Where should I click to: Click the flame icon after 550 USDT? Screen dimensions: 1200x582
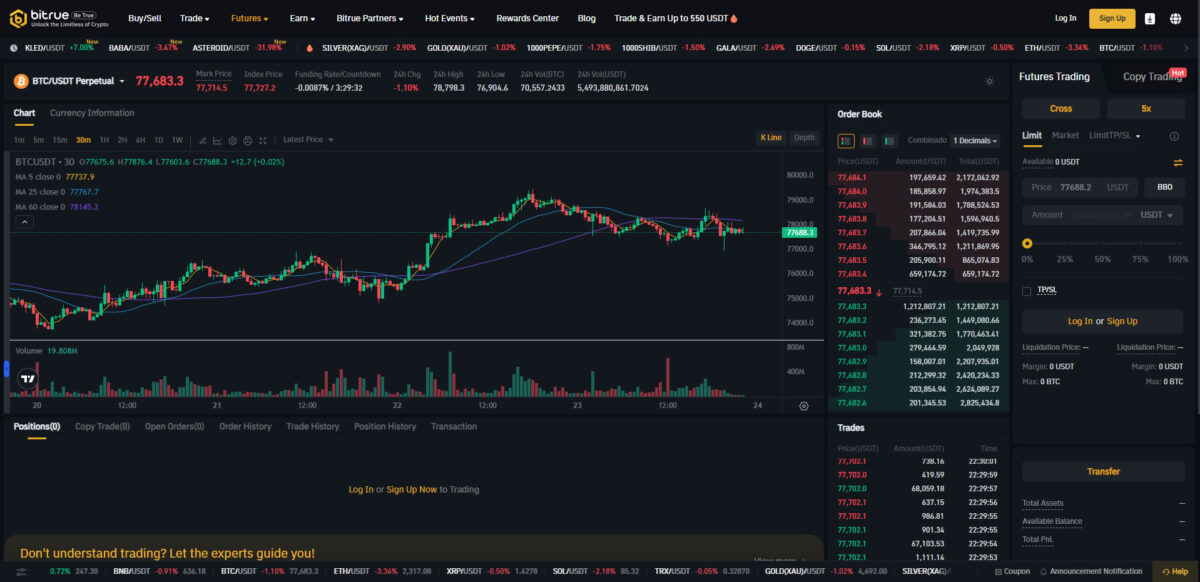point(734,18)
